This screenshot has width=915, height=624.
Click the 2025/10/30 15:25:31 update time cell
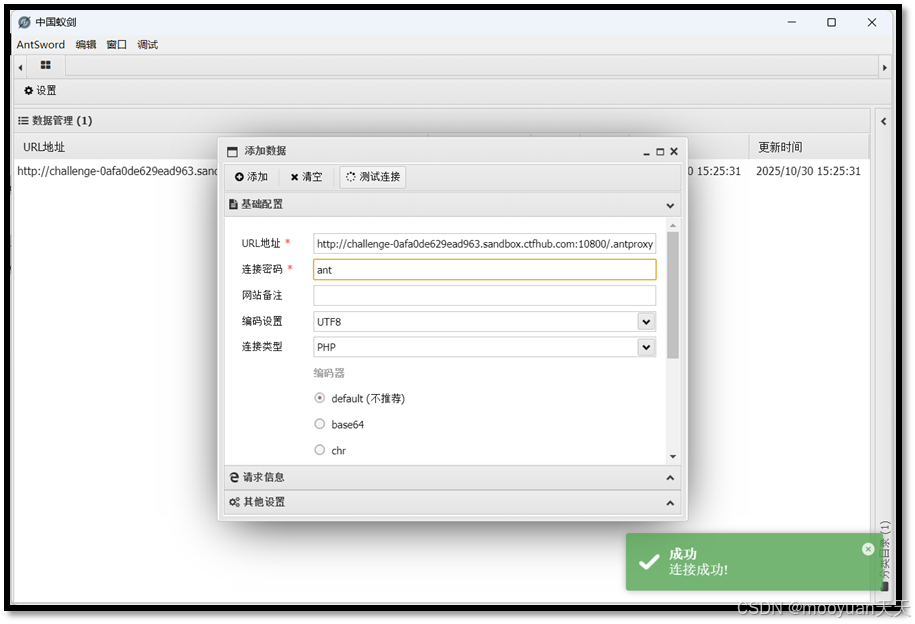click(x=808, y=171)
